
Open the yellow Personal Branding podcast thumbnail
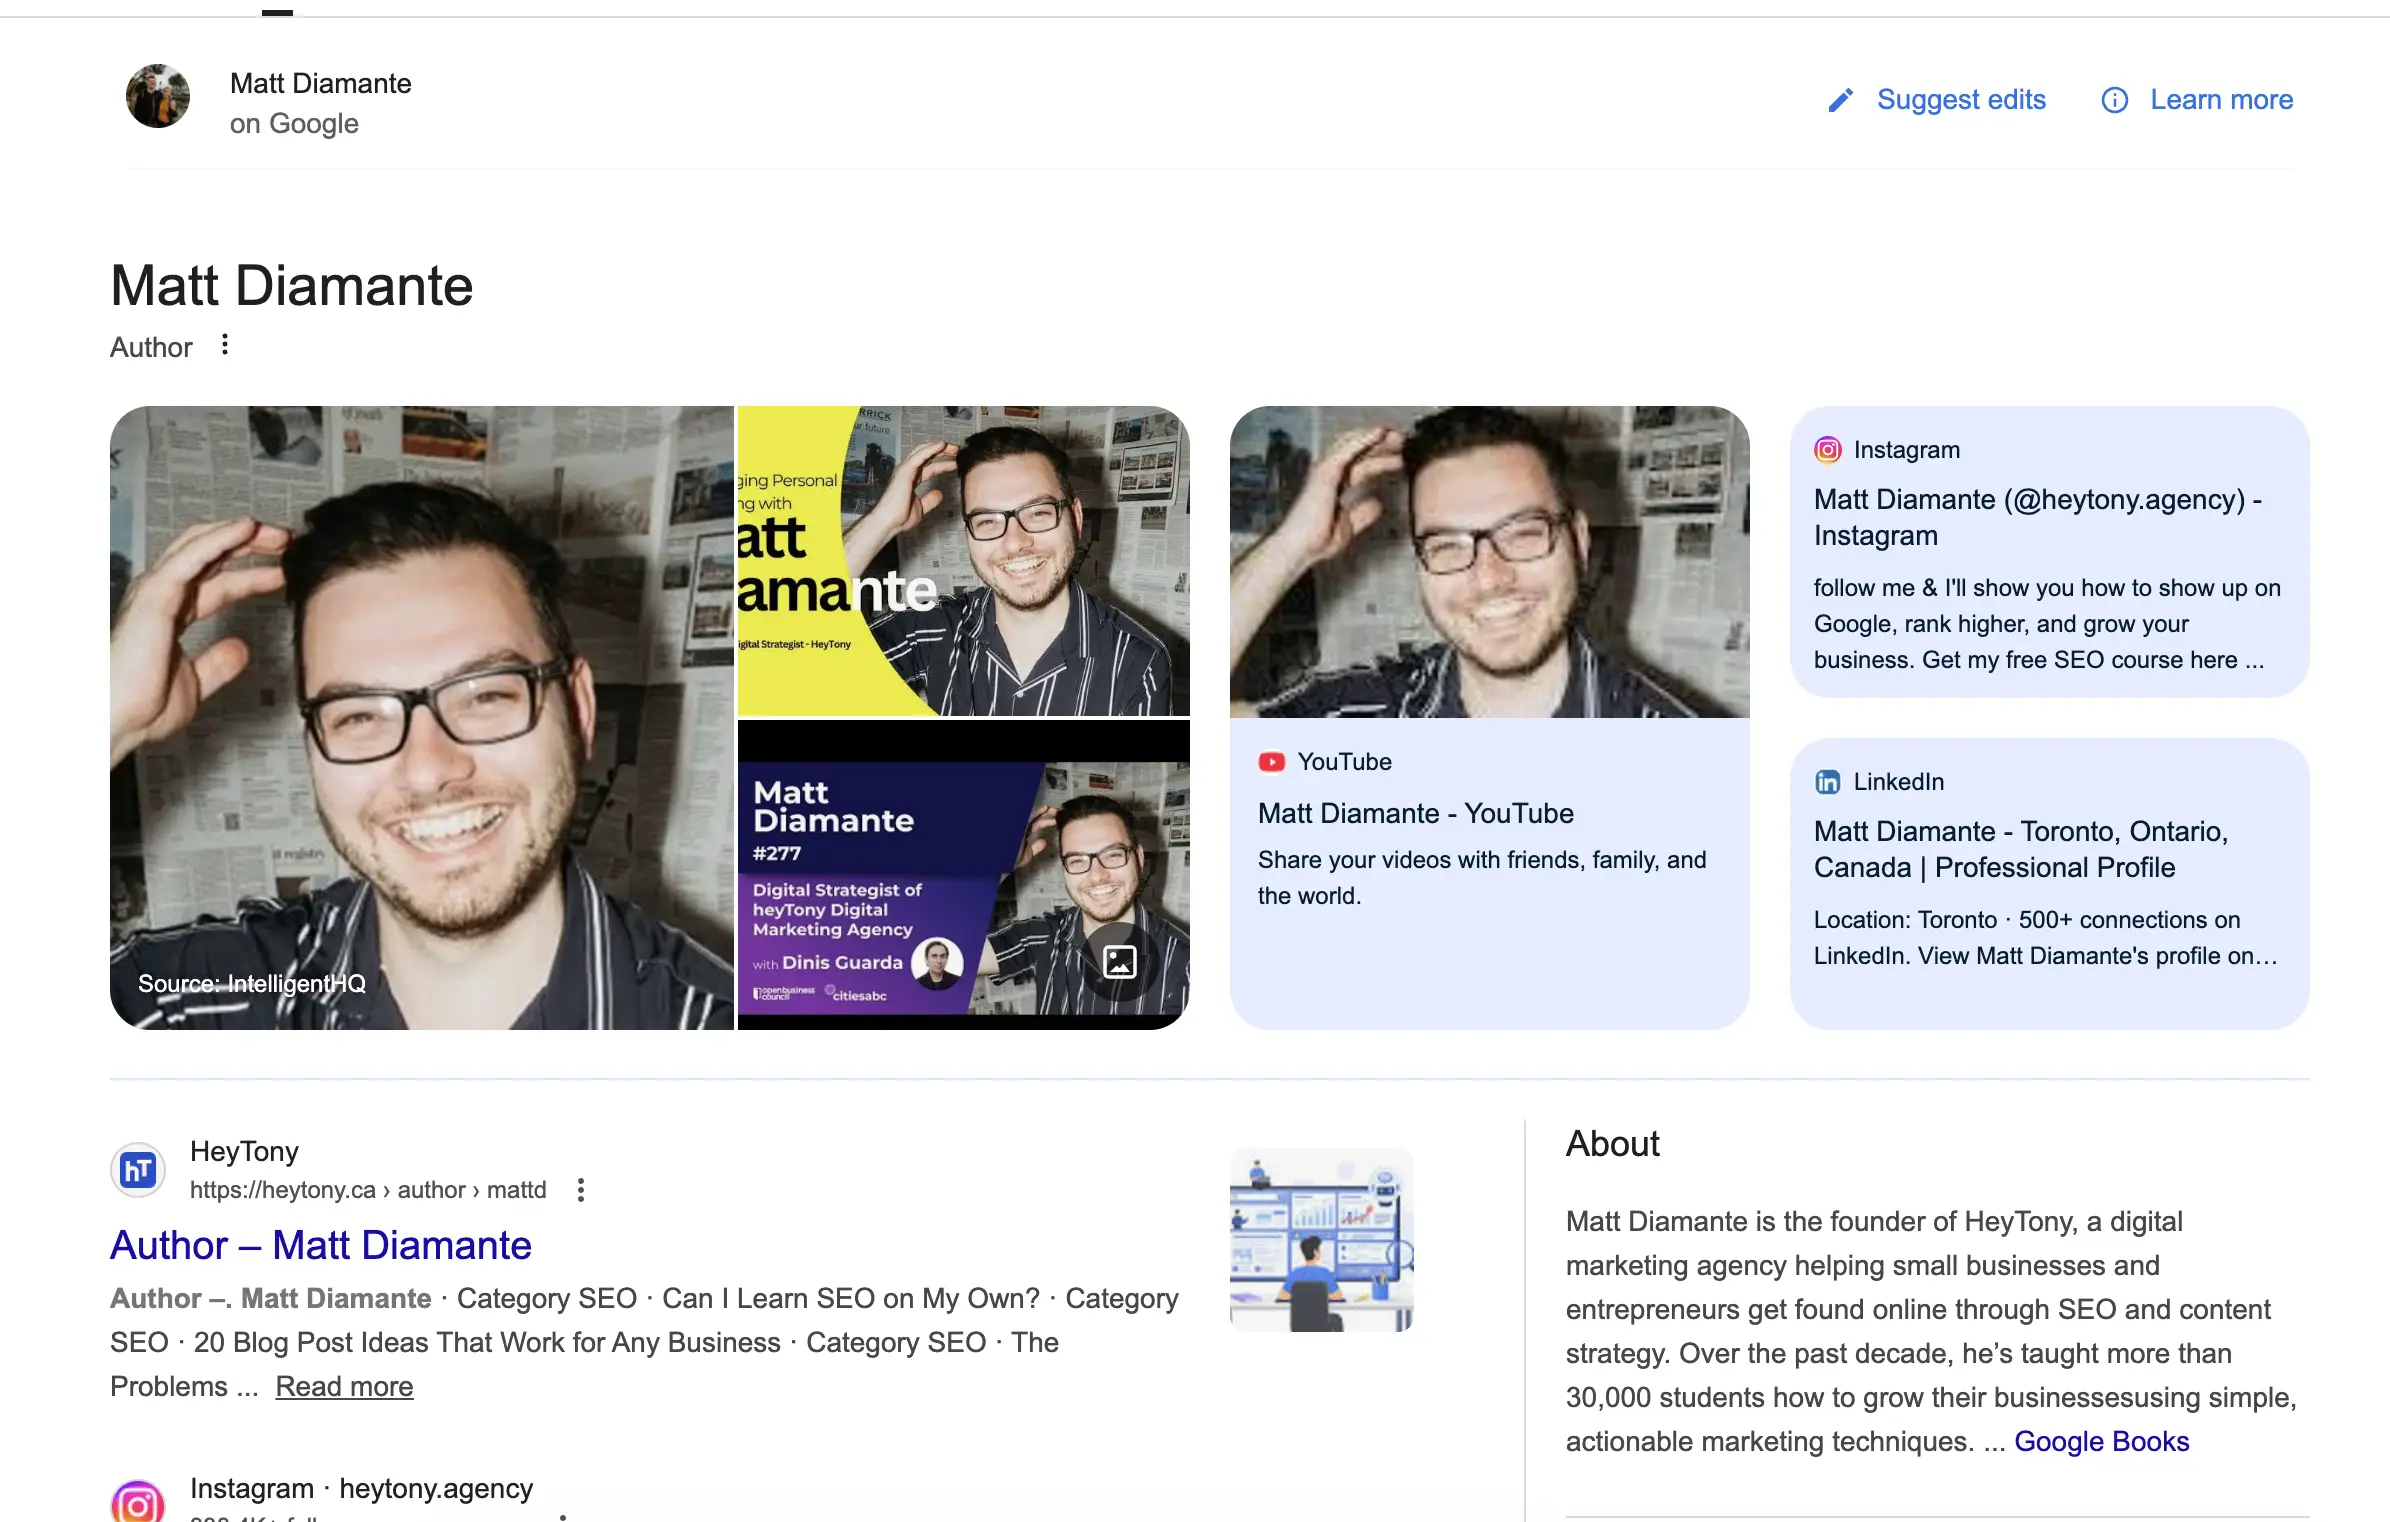tap(963, 560)
